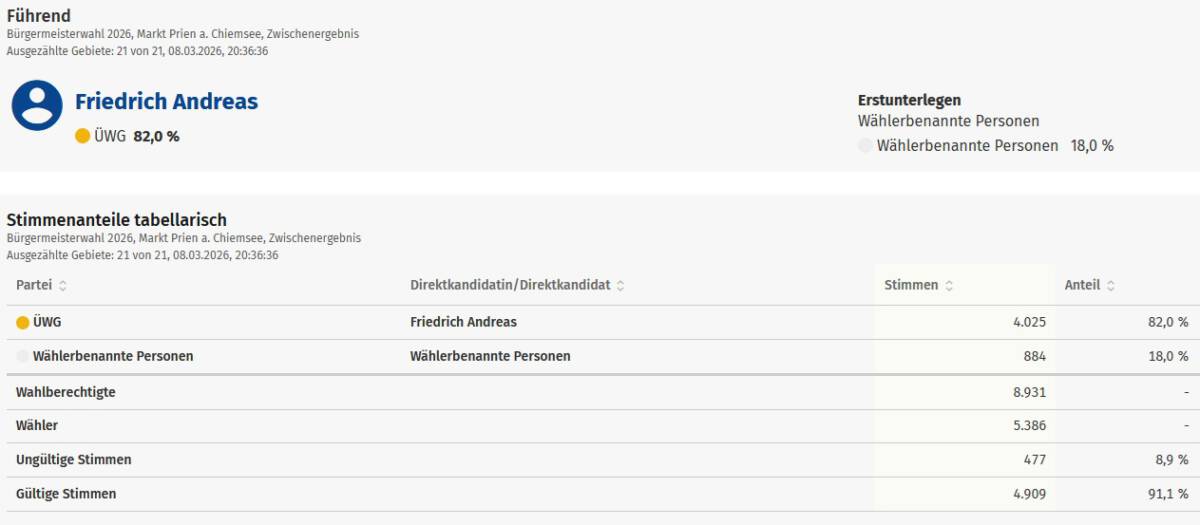This screenshot has height=525, width=1200.
Task: Select the Stimmen column header label
Action: 911,286
